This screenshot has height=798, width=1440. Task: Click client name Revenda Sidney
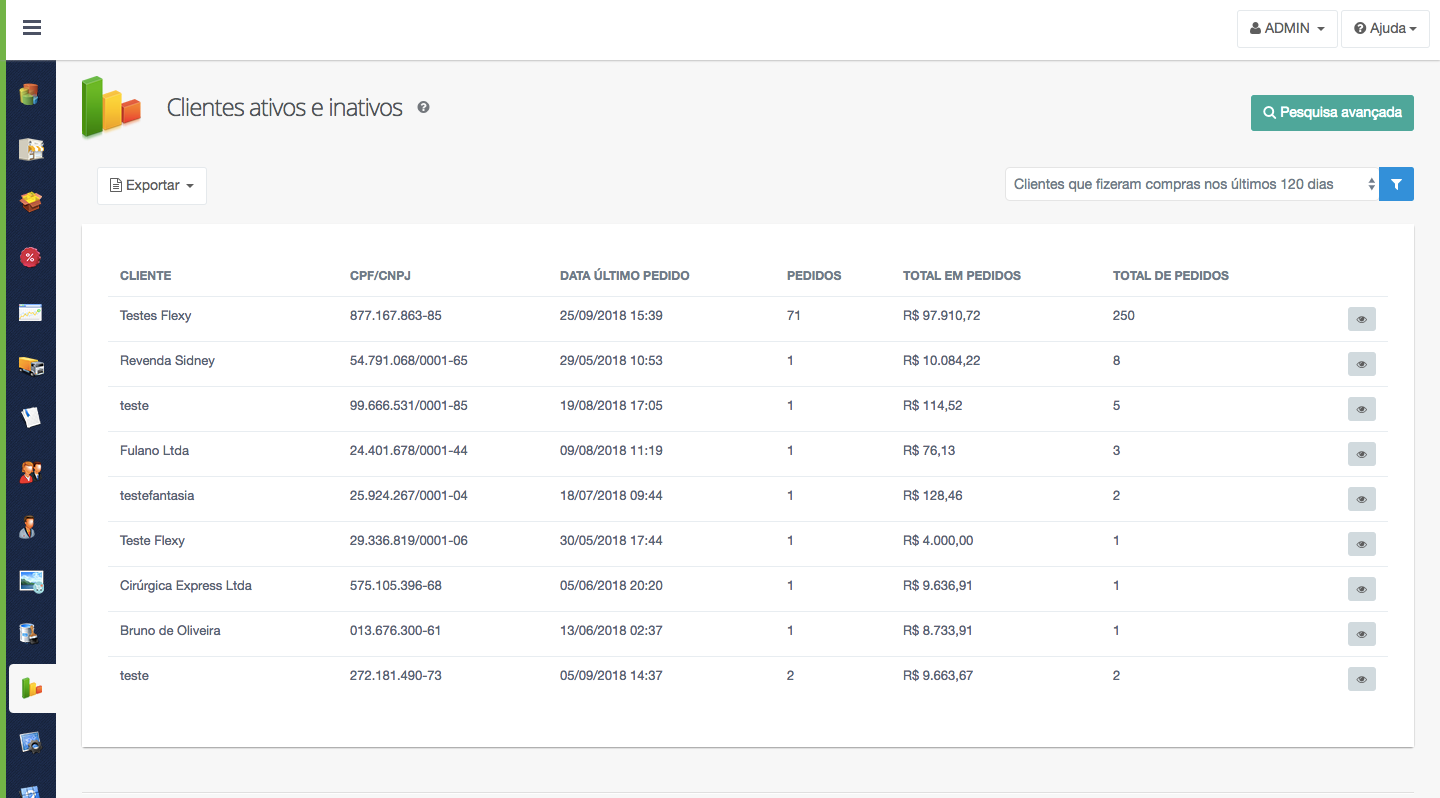[167, 361]
